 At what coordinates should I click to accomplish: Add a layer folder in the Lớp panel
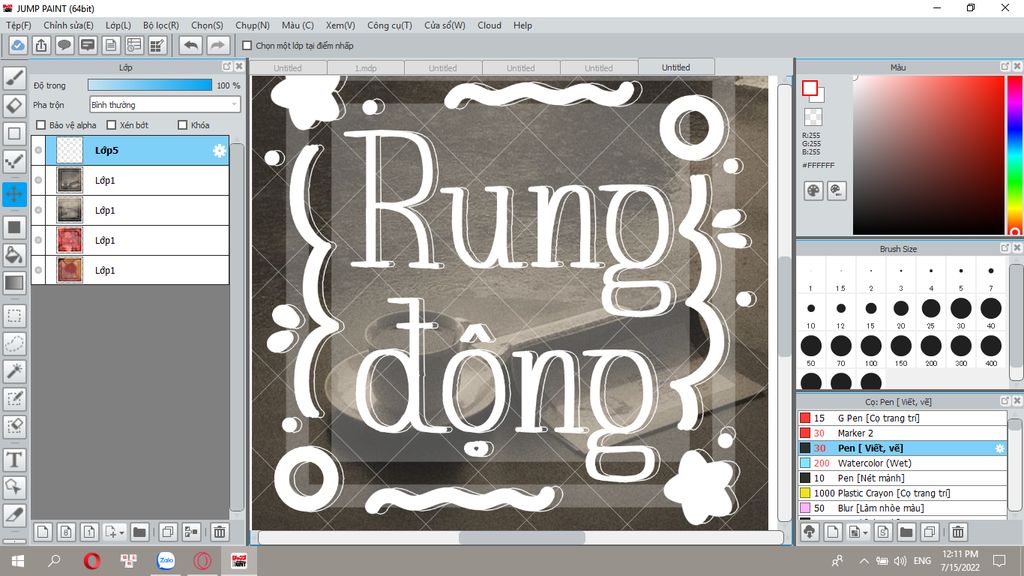click(x=139, y=532)
